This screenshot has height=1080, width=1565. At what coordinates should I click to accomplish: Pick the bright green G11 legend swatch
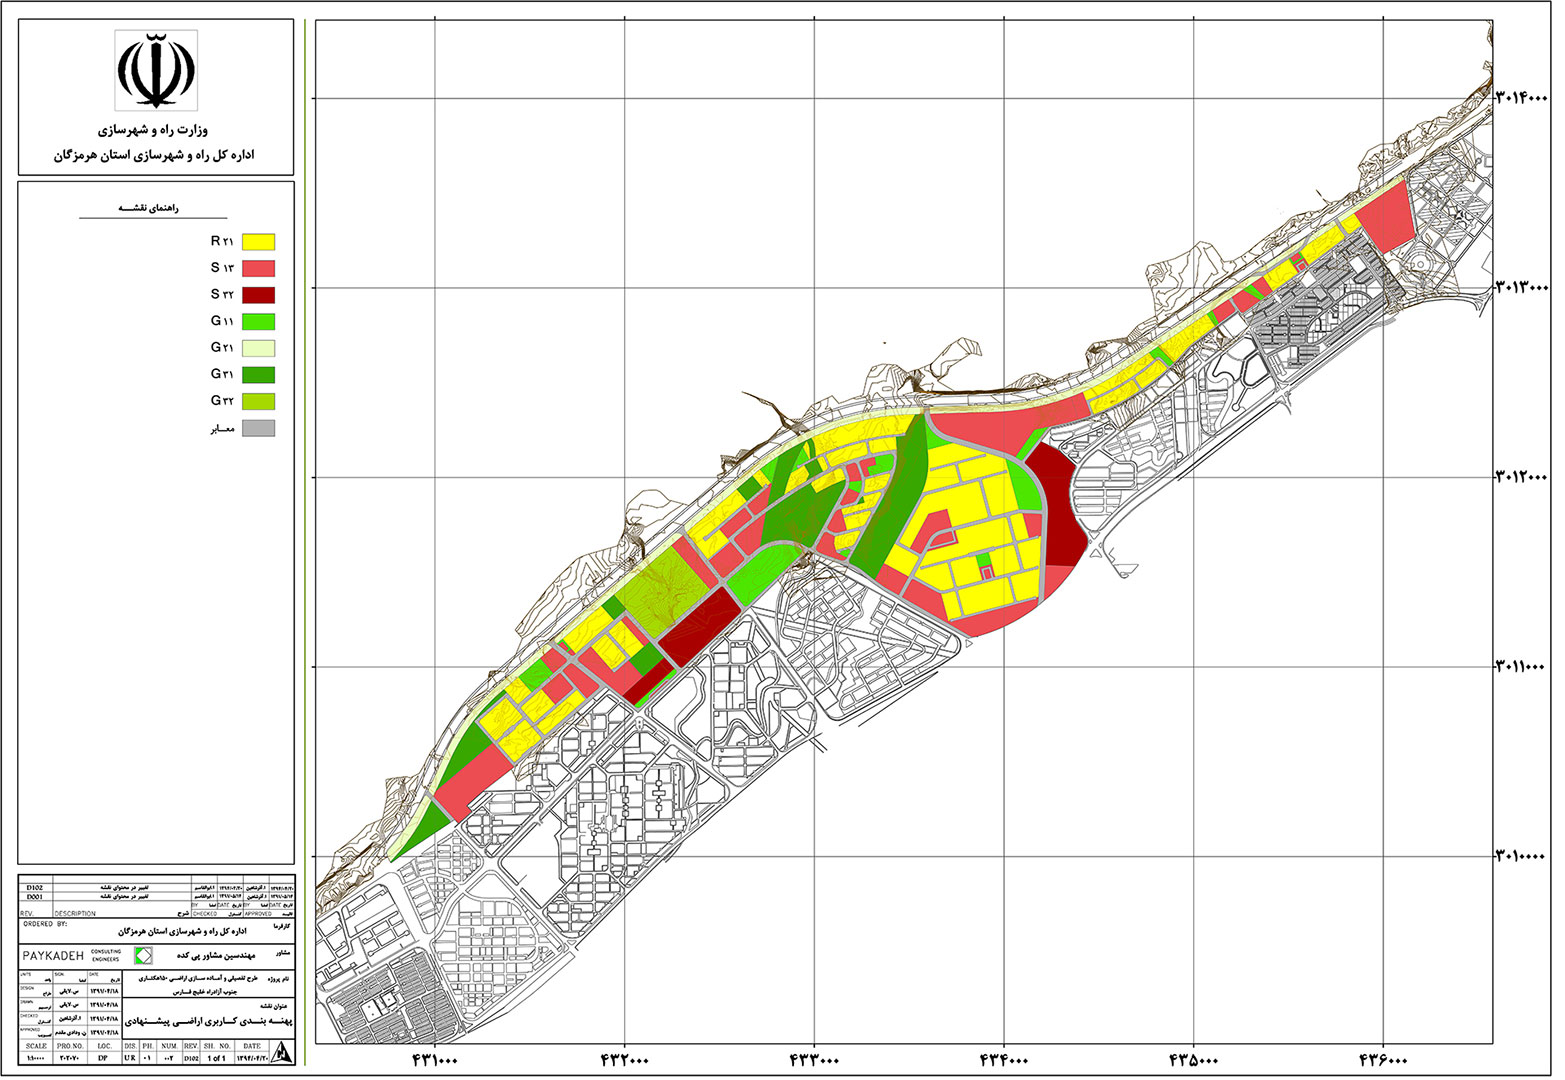click(x=259, y=322)
